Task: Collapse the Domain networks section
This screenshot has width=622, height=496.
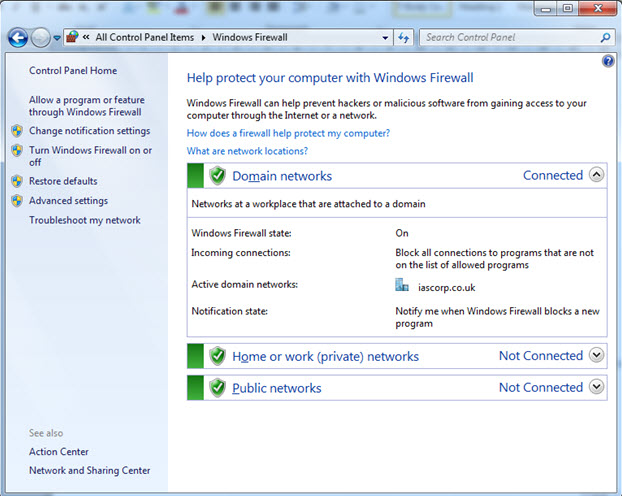Action: tap(596, 175)
